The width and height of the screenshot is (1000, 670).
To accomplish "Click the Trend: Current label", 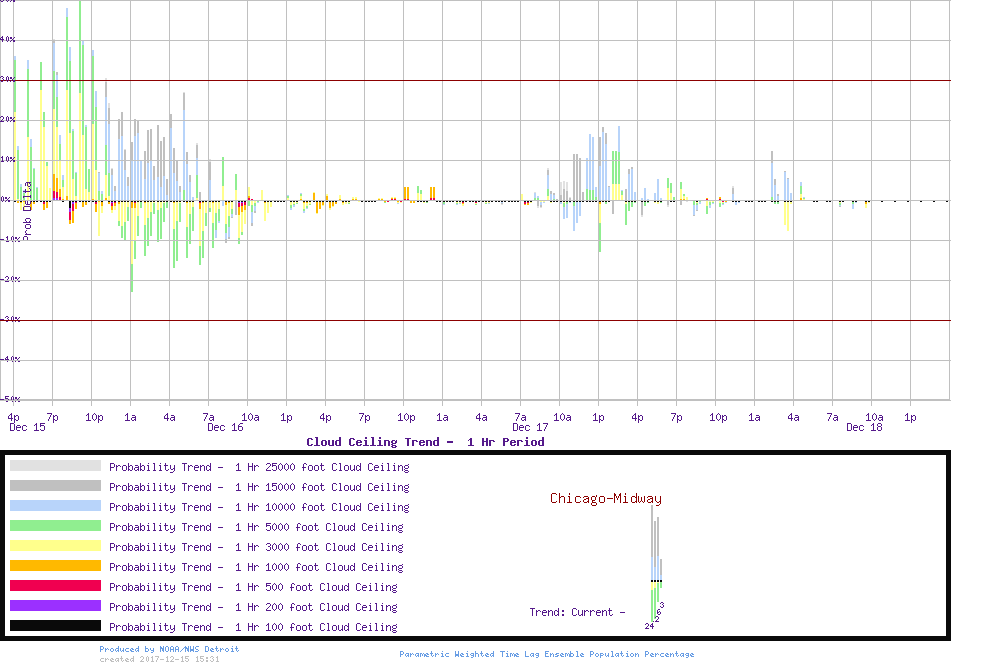I will point(577,612).
